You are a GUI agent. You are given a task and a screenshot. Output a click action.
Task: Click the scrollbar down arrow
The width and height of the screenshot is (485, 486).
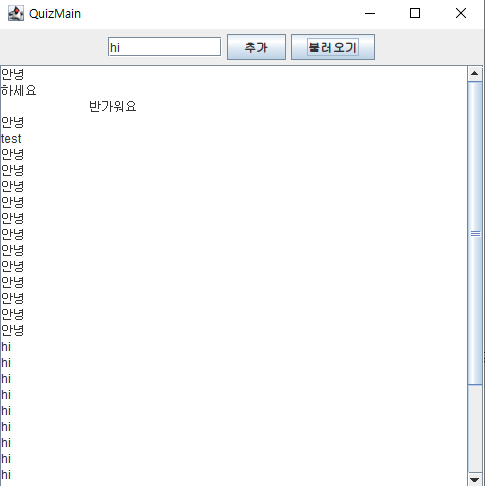475,479
